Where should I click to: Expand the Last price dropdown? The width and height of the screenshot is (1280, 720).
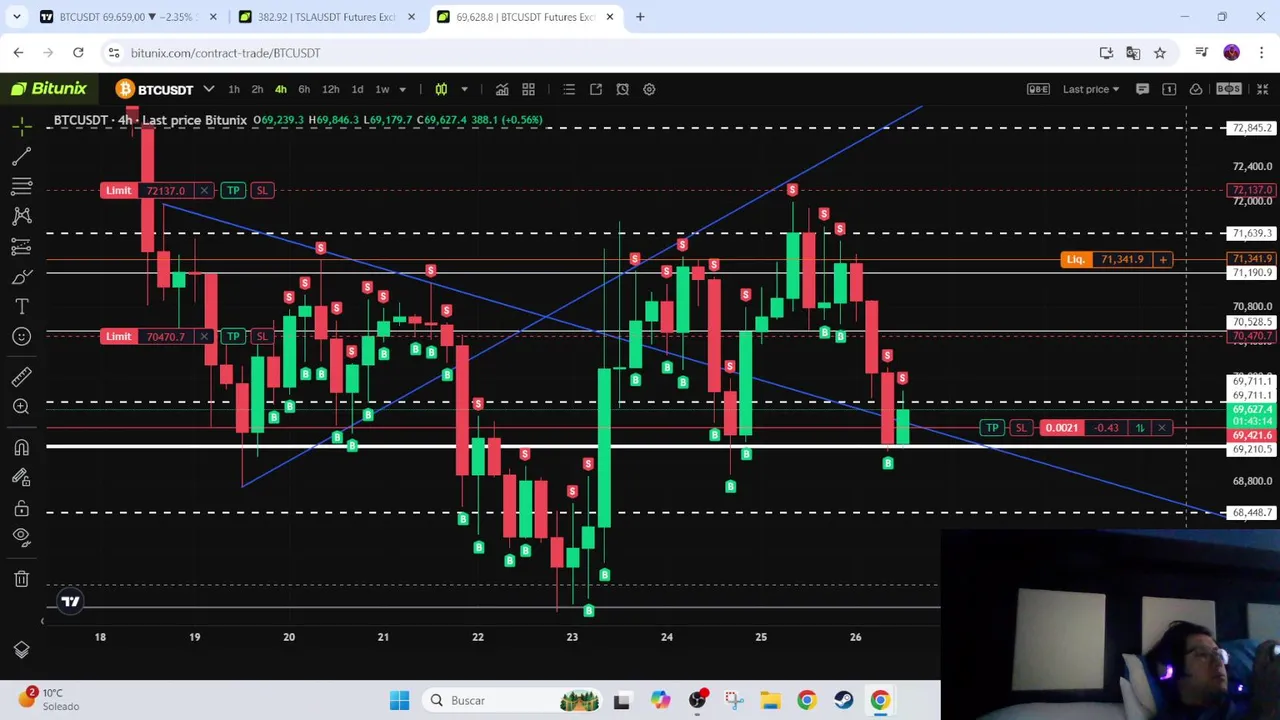click(x=1091, y=89)
